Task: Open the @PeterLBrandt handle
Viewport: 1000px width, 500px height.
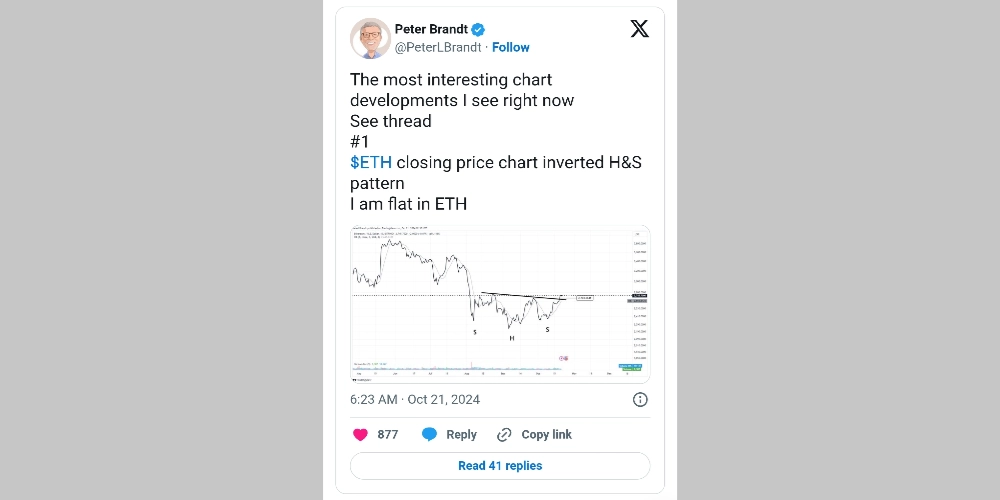Action: [x=438, y=47]
